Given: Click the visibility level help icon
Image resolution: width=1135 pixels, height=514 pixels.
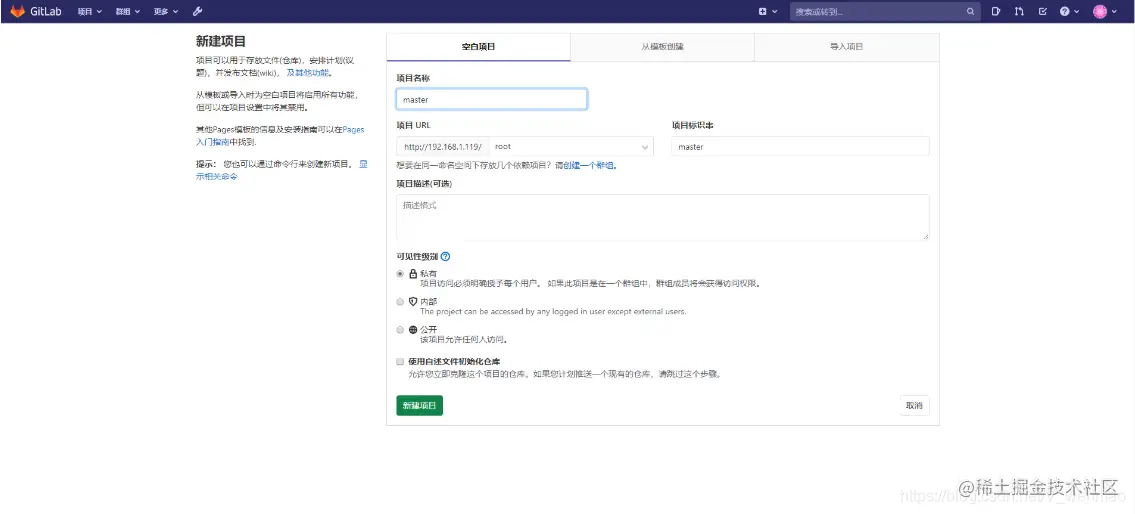Looking at the screenshot, I should point(445,256).
